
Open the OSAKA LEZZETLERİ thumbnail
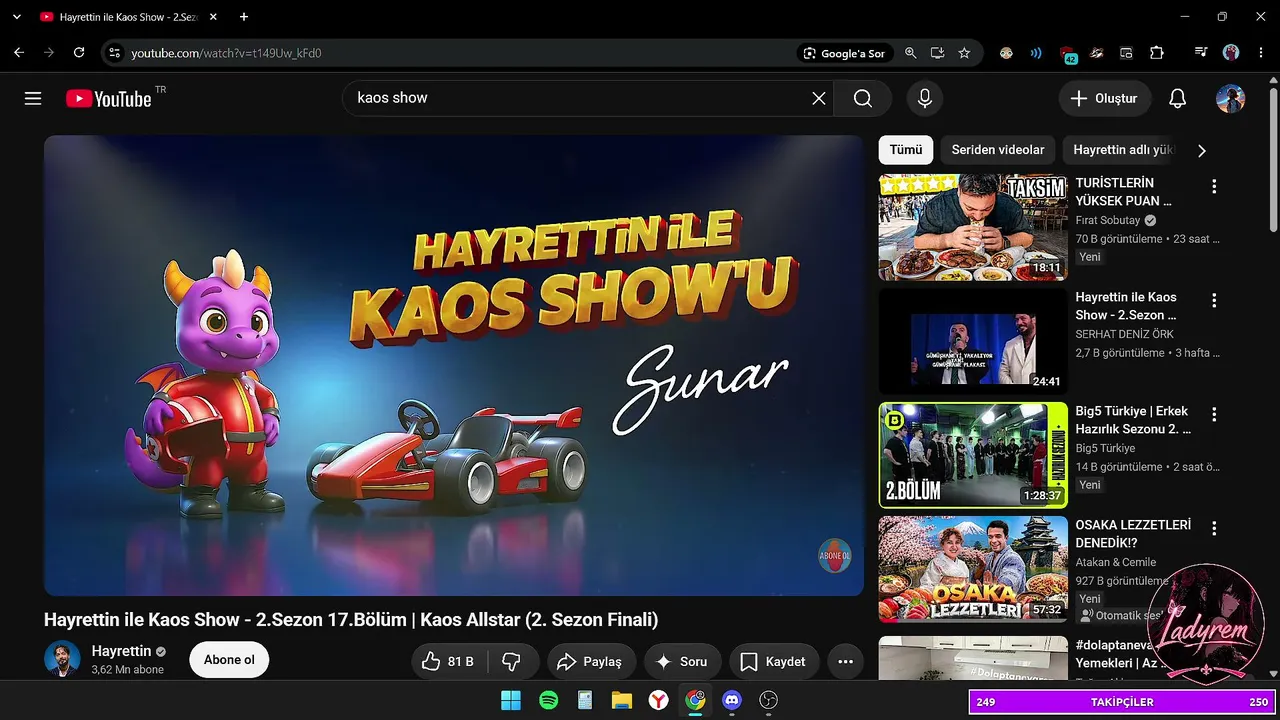(973, 569)
